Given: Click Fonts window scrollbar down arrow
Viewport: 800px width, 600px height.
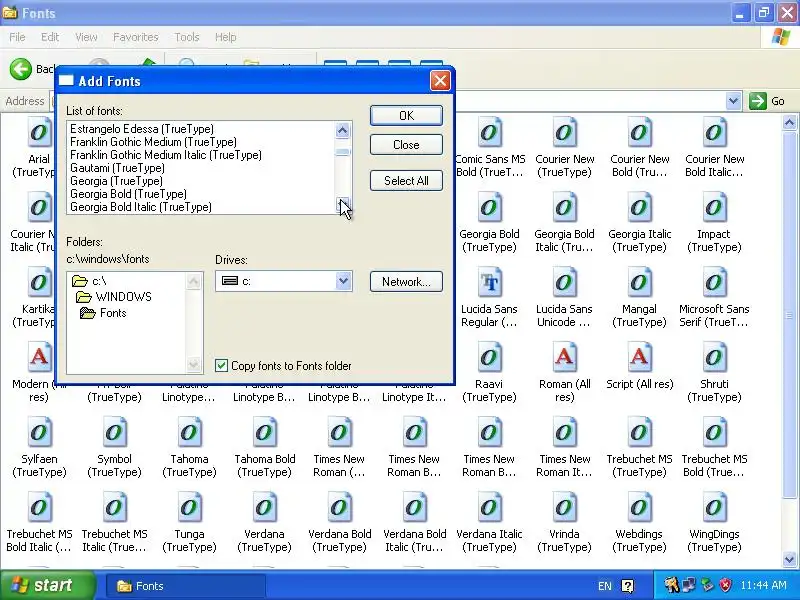Looking at the screenshot, I should (x=789, y=559).
